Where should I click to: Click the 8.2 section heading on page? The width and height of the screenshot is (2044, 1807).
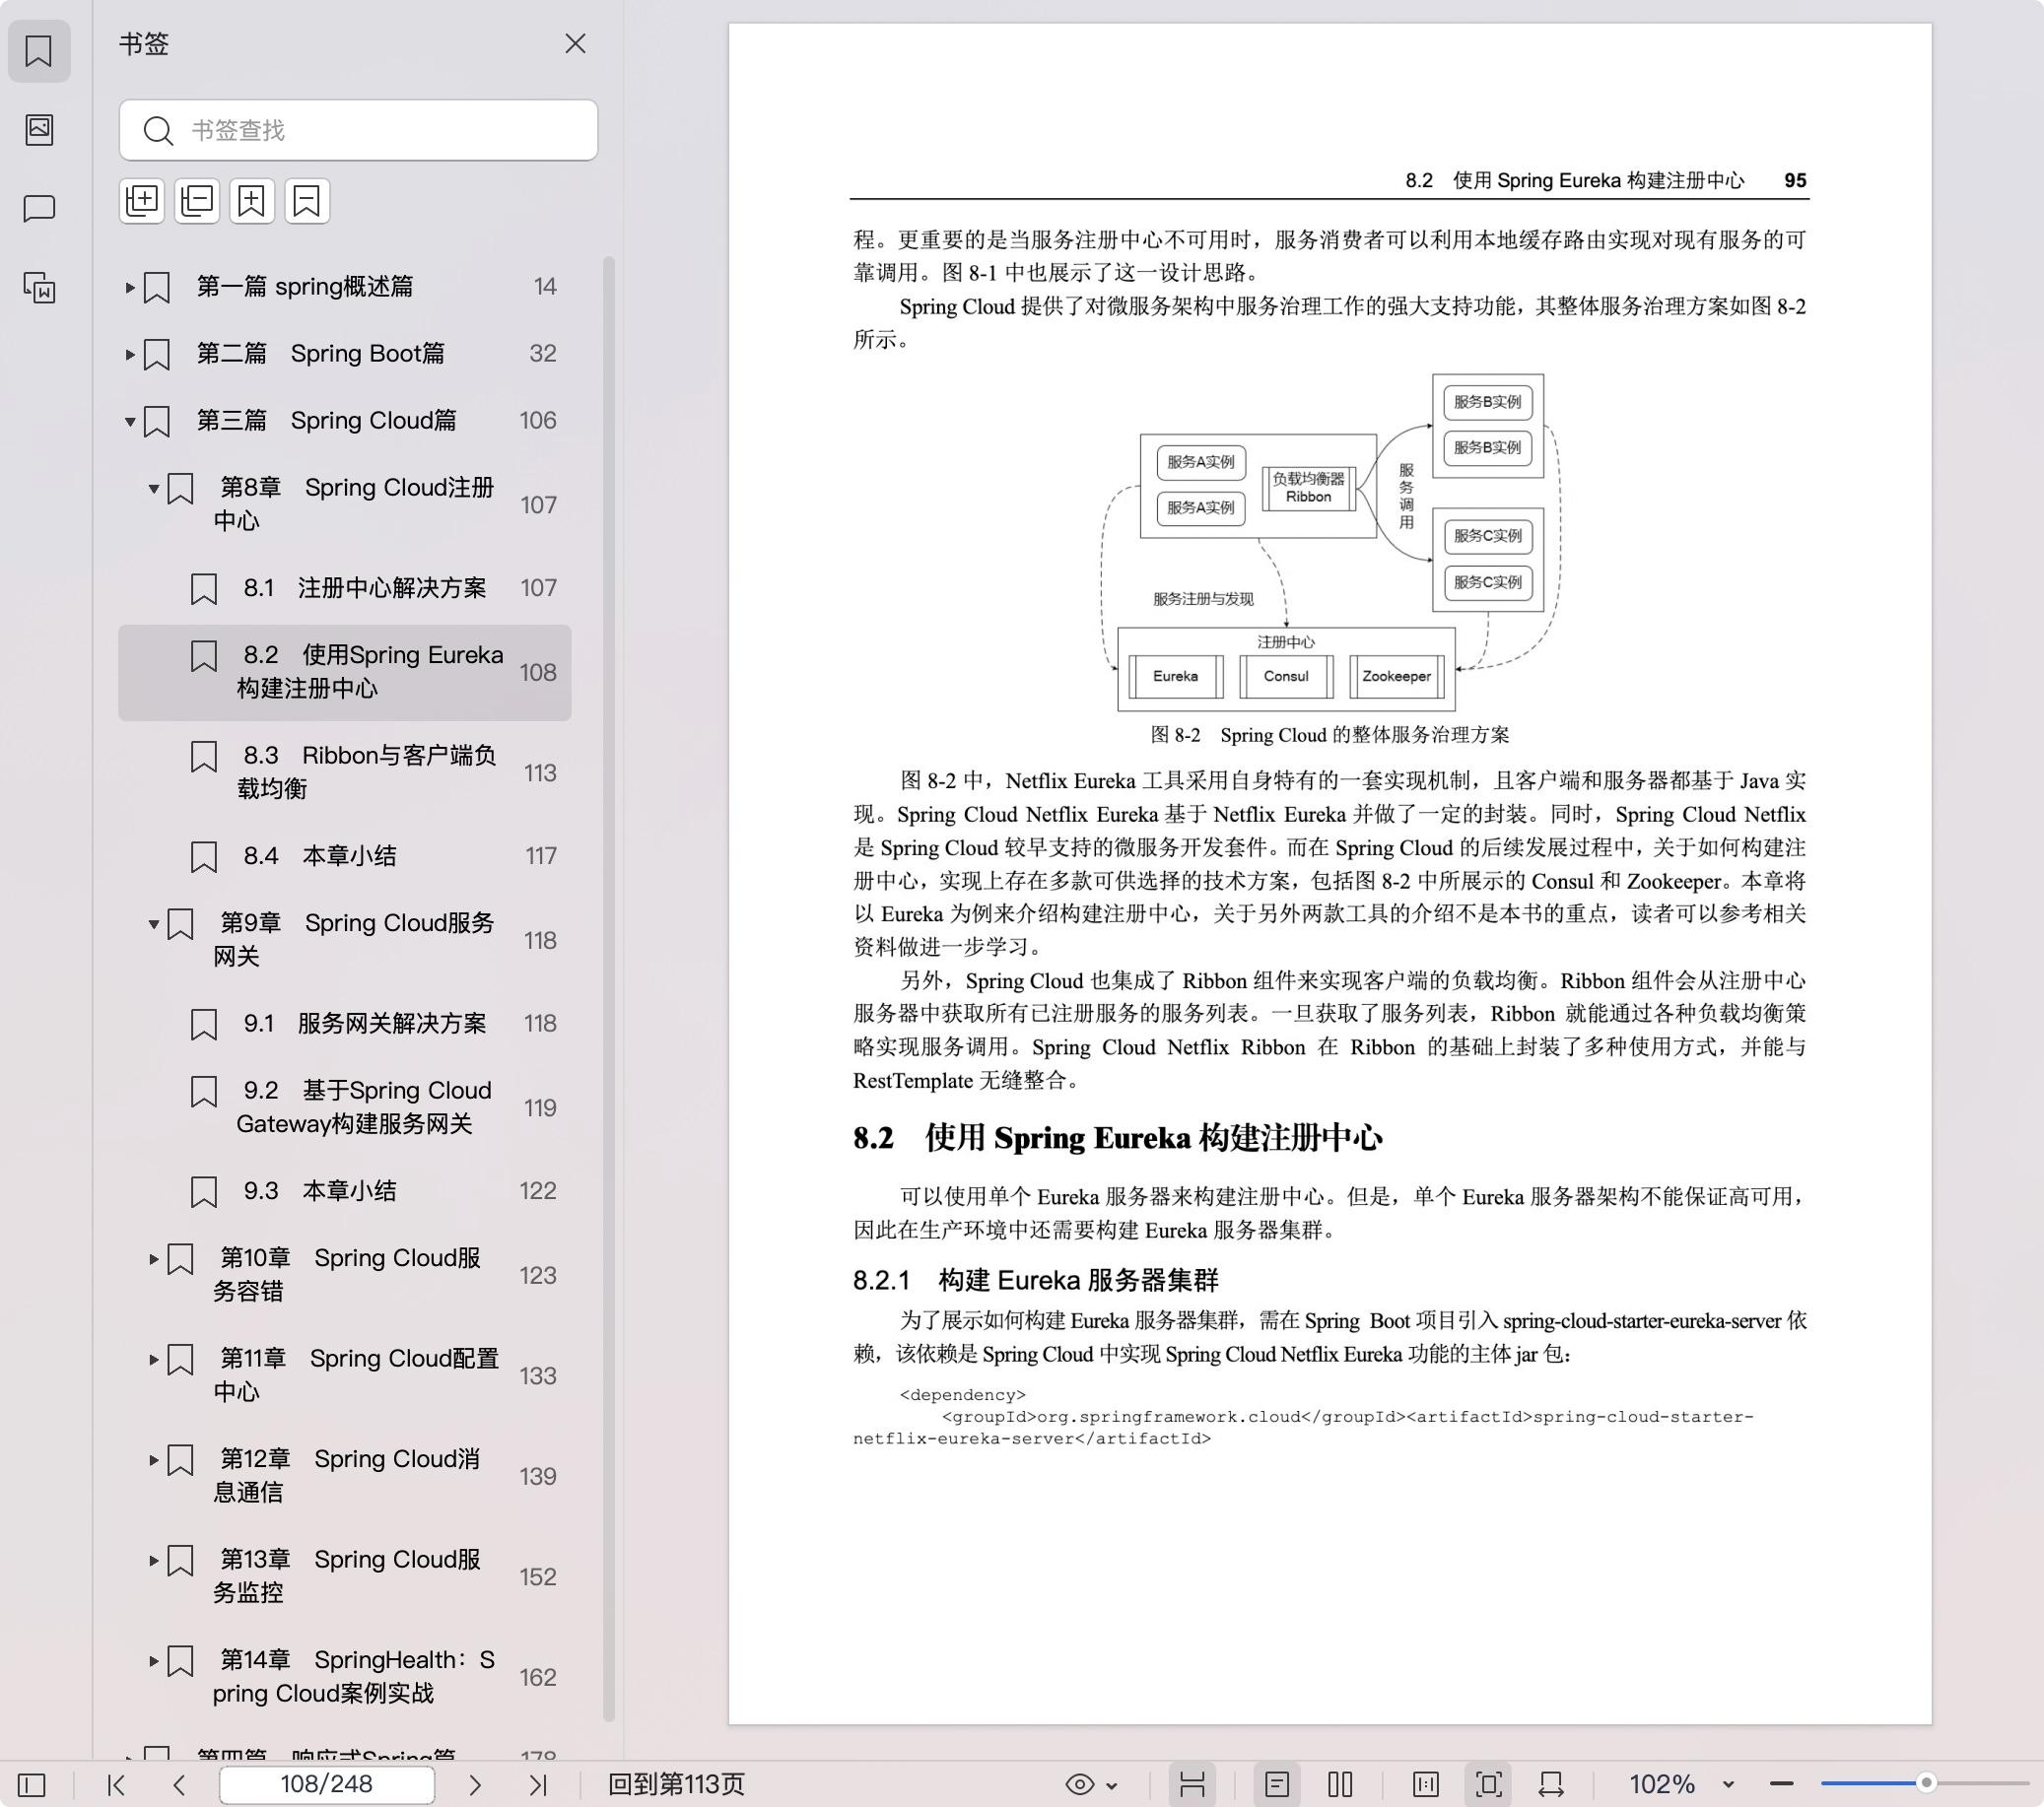(1117, 1138)
